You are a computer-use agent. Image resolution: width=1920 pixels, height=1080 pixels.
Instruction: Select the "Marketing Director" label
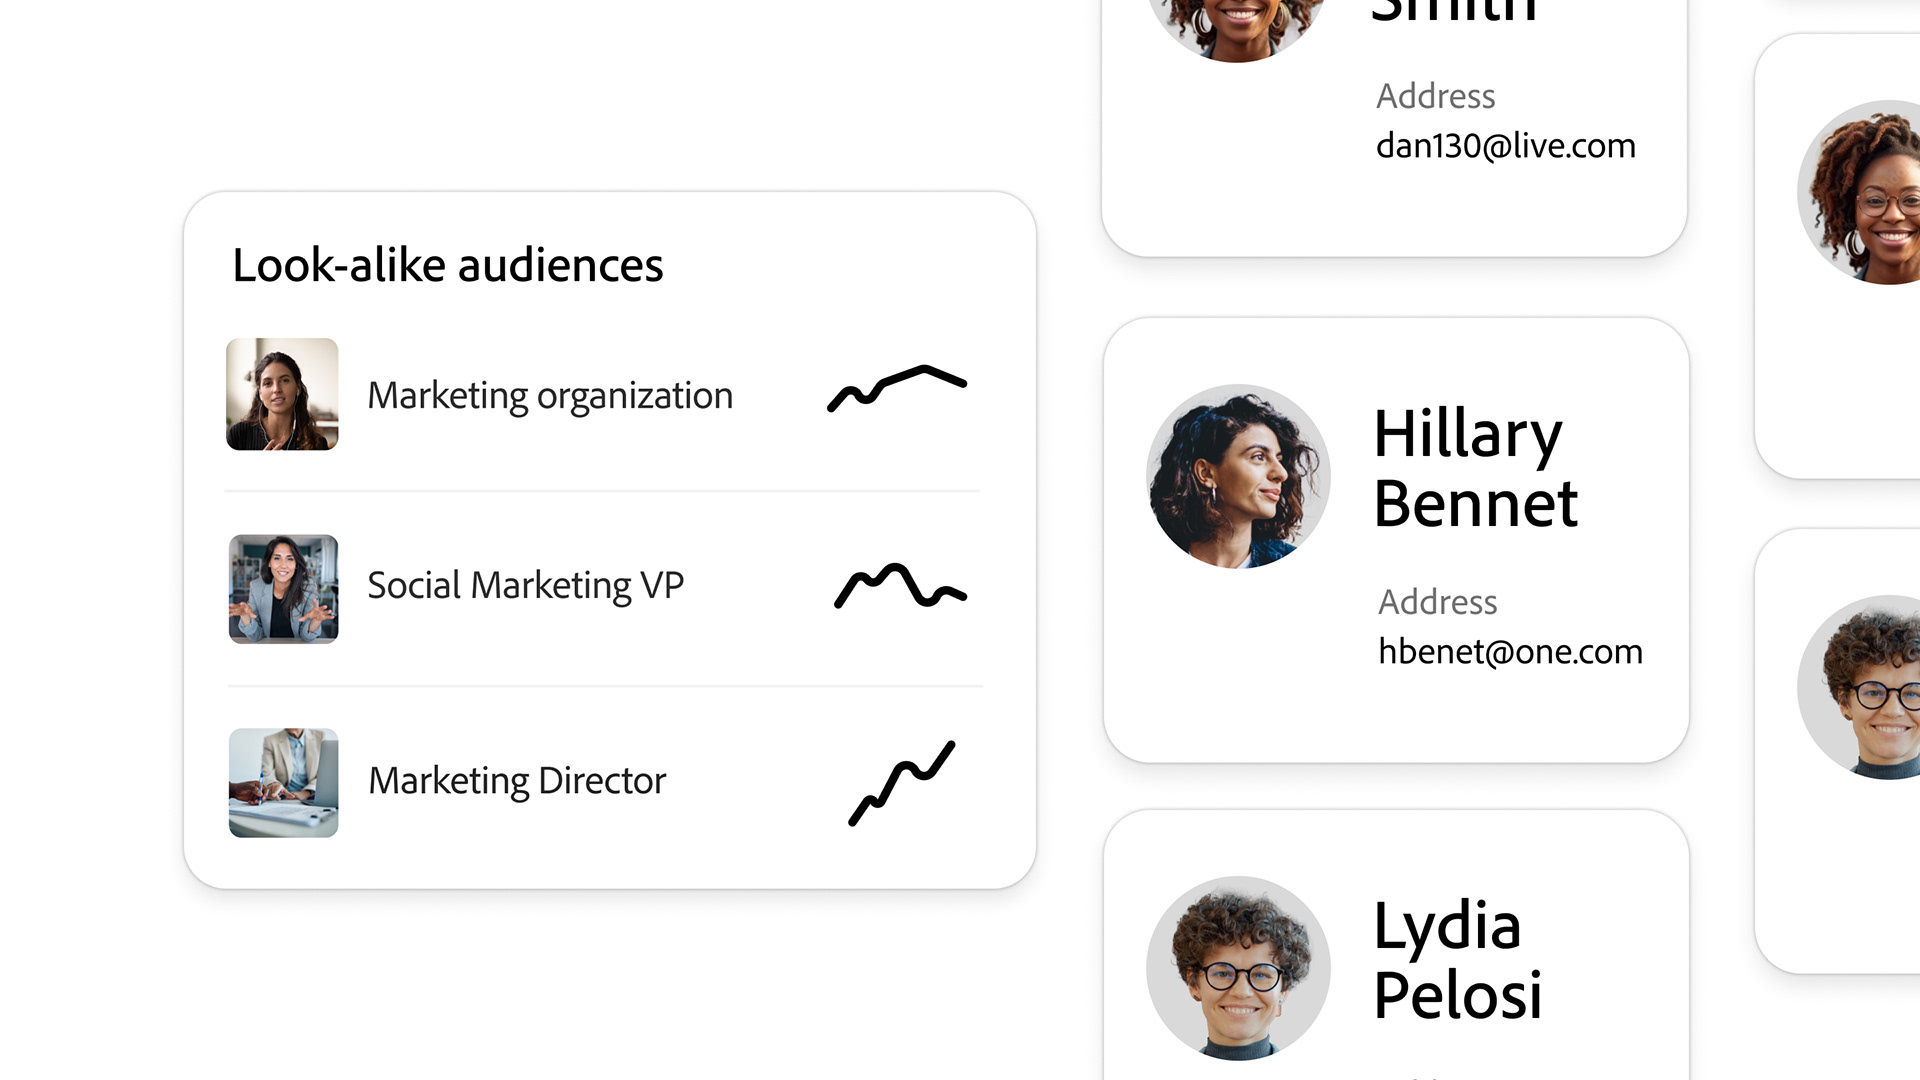[x=517, y=781]
